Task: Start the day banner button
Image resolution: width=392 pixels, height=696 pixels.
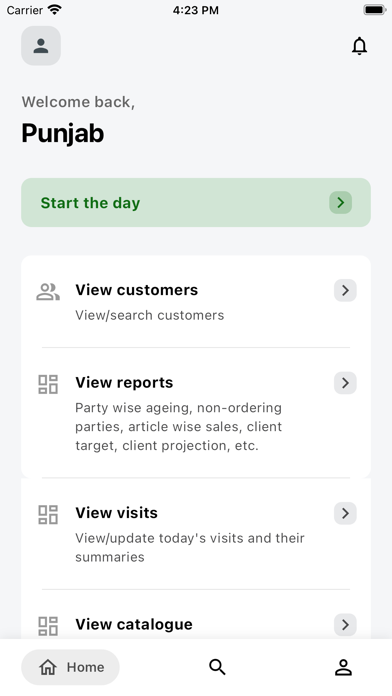Action: (196, 202)
